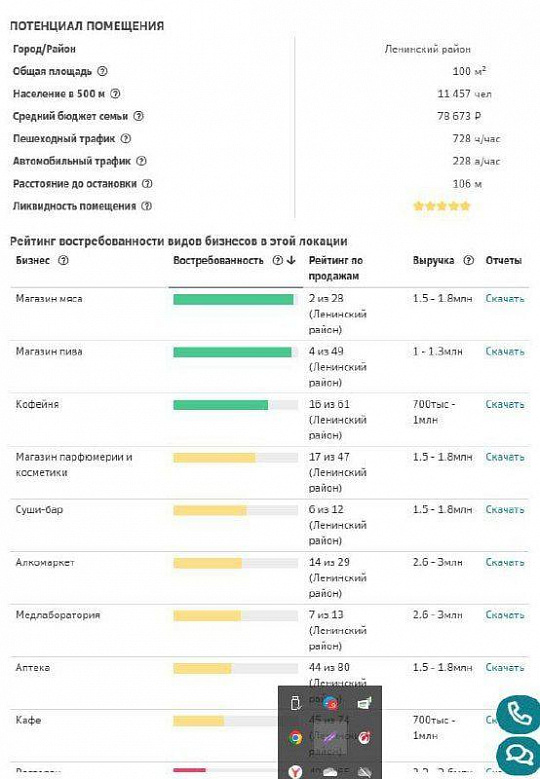The height and width of the screenshot is (779, 540).
Task: Click the help icon beside Пешеходный трафик
Action: coord(126,139)
